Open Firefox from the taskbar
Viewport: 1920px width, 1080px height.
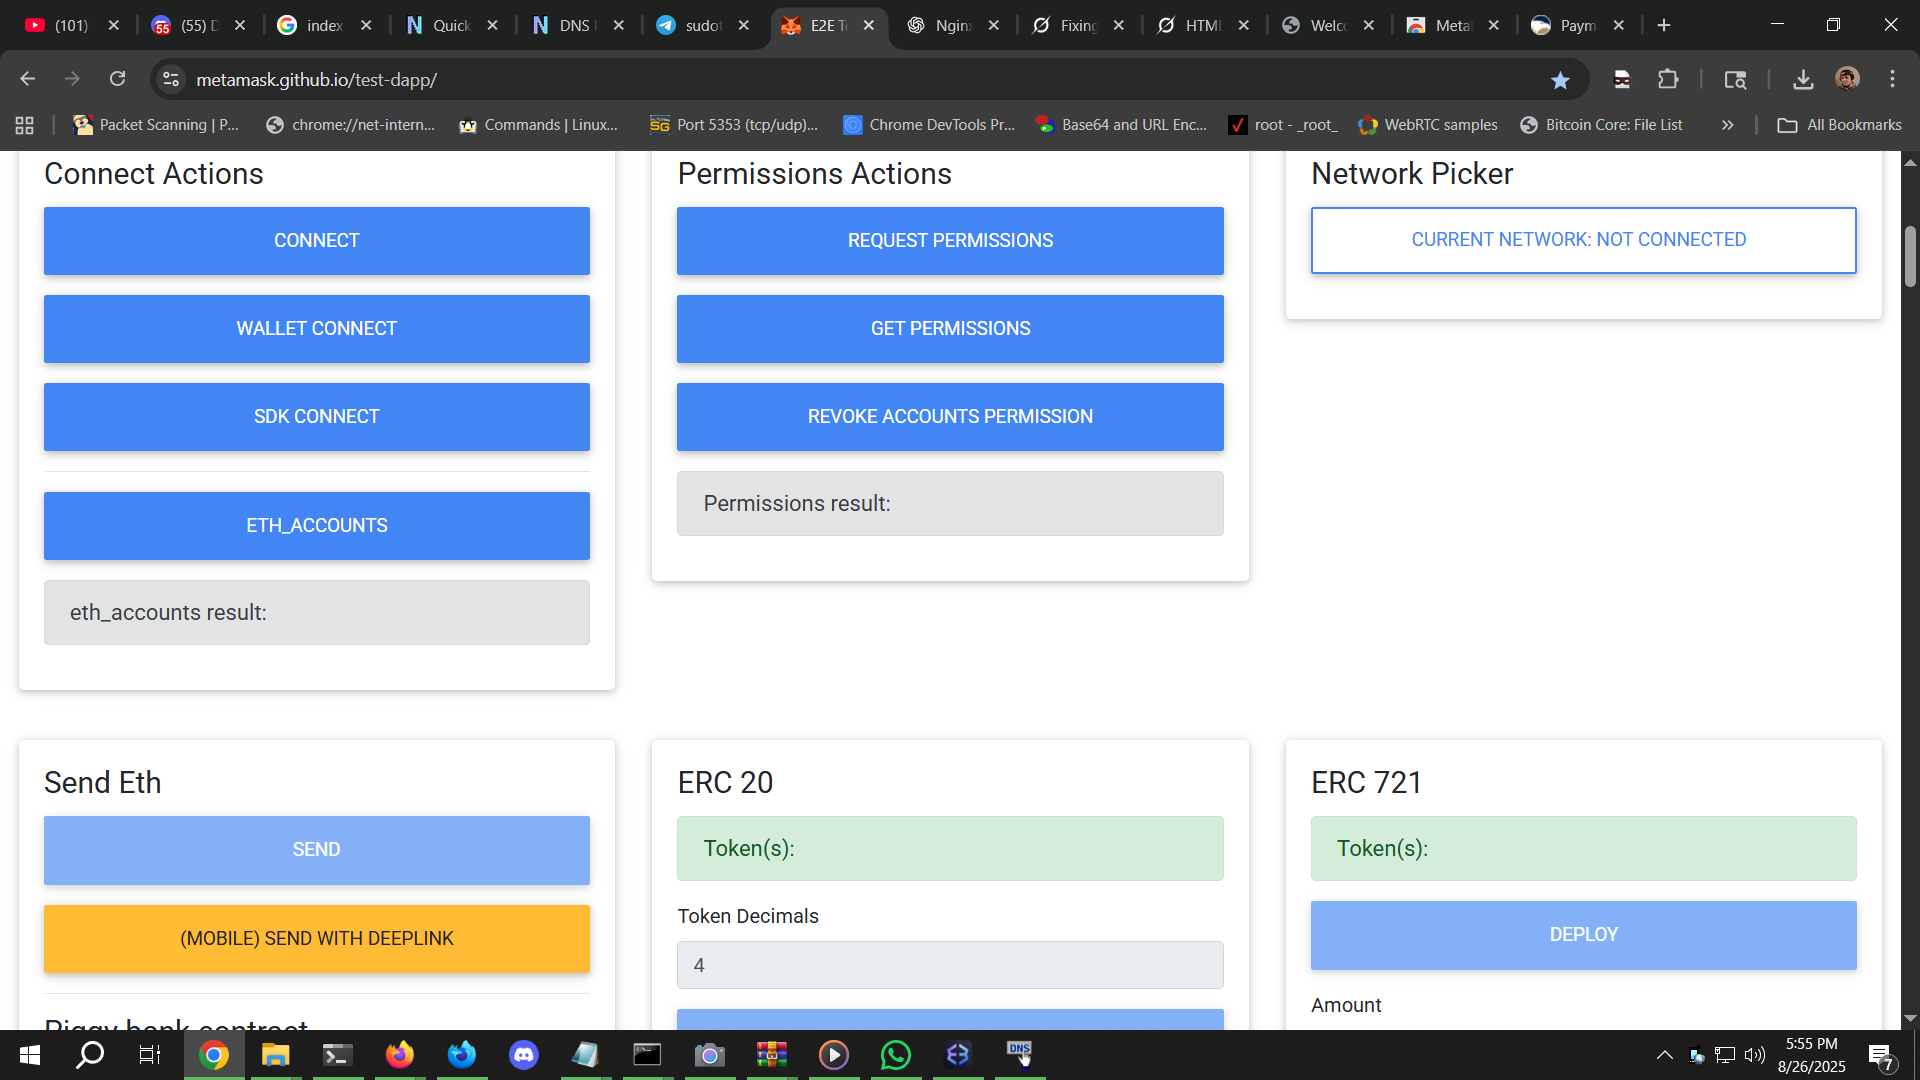click(x=400, y=1055)
